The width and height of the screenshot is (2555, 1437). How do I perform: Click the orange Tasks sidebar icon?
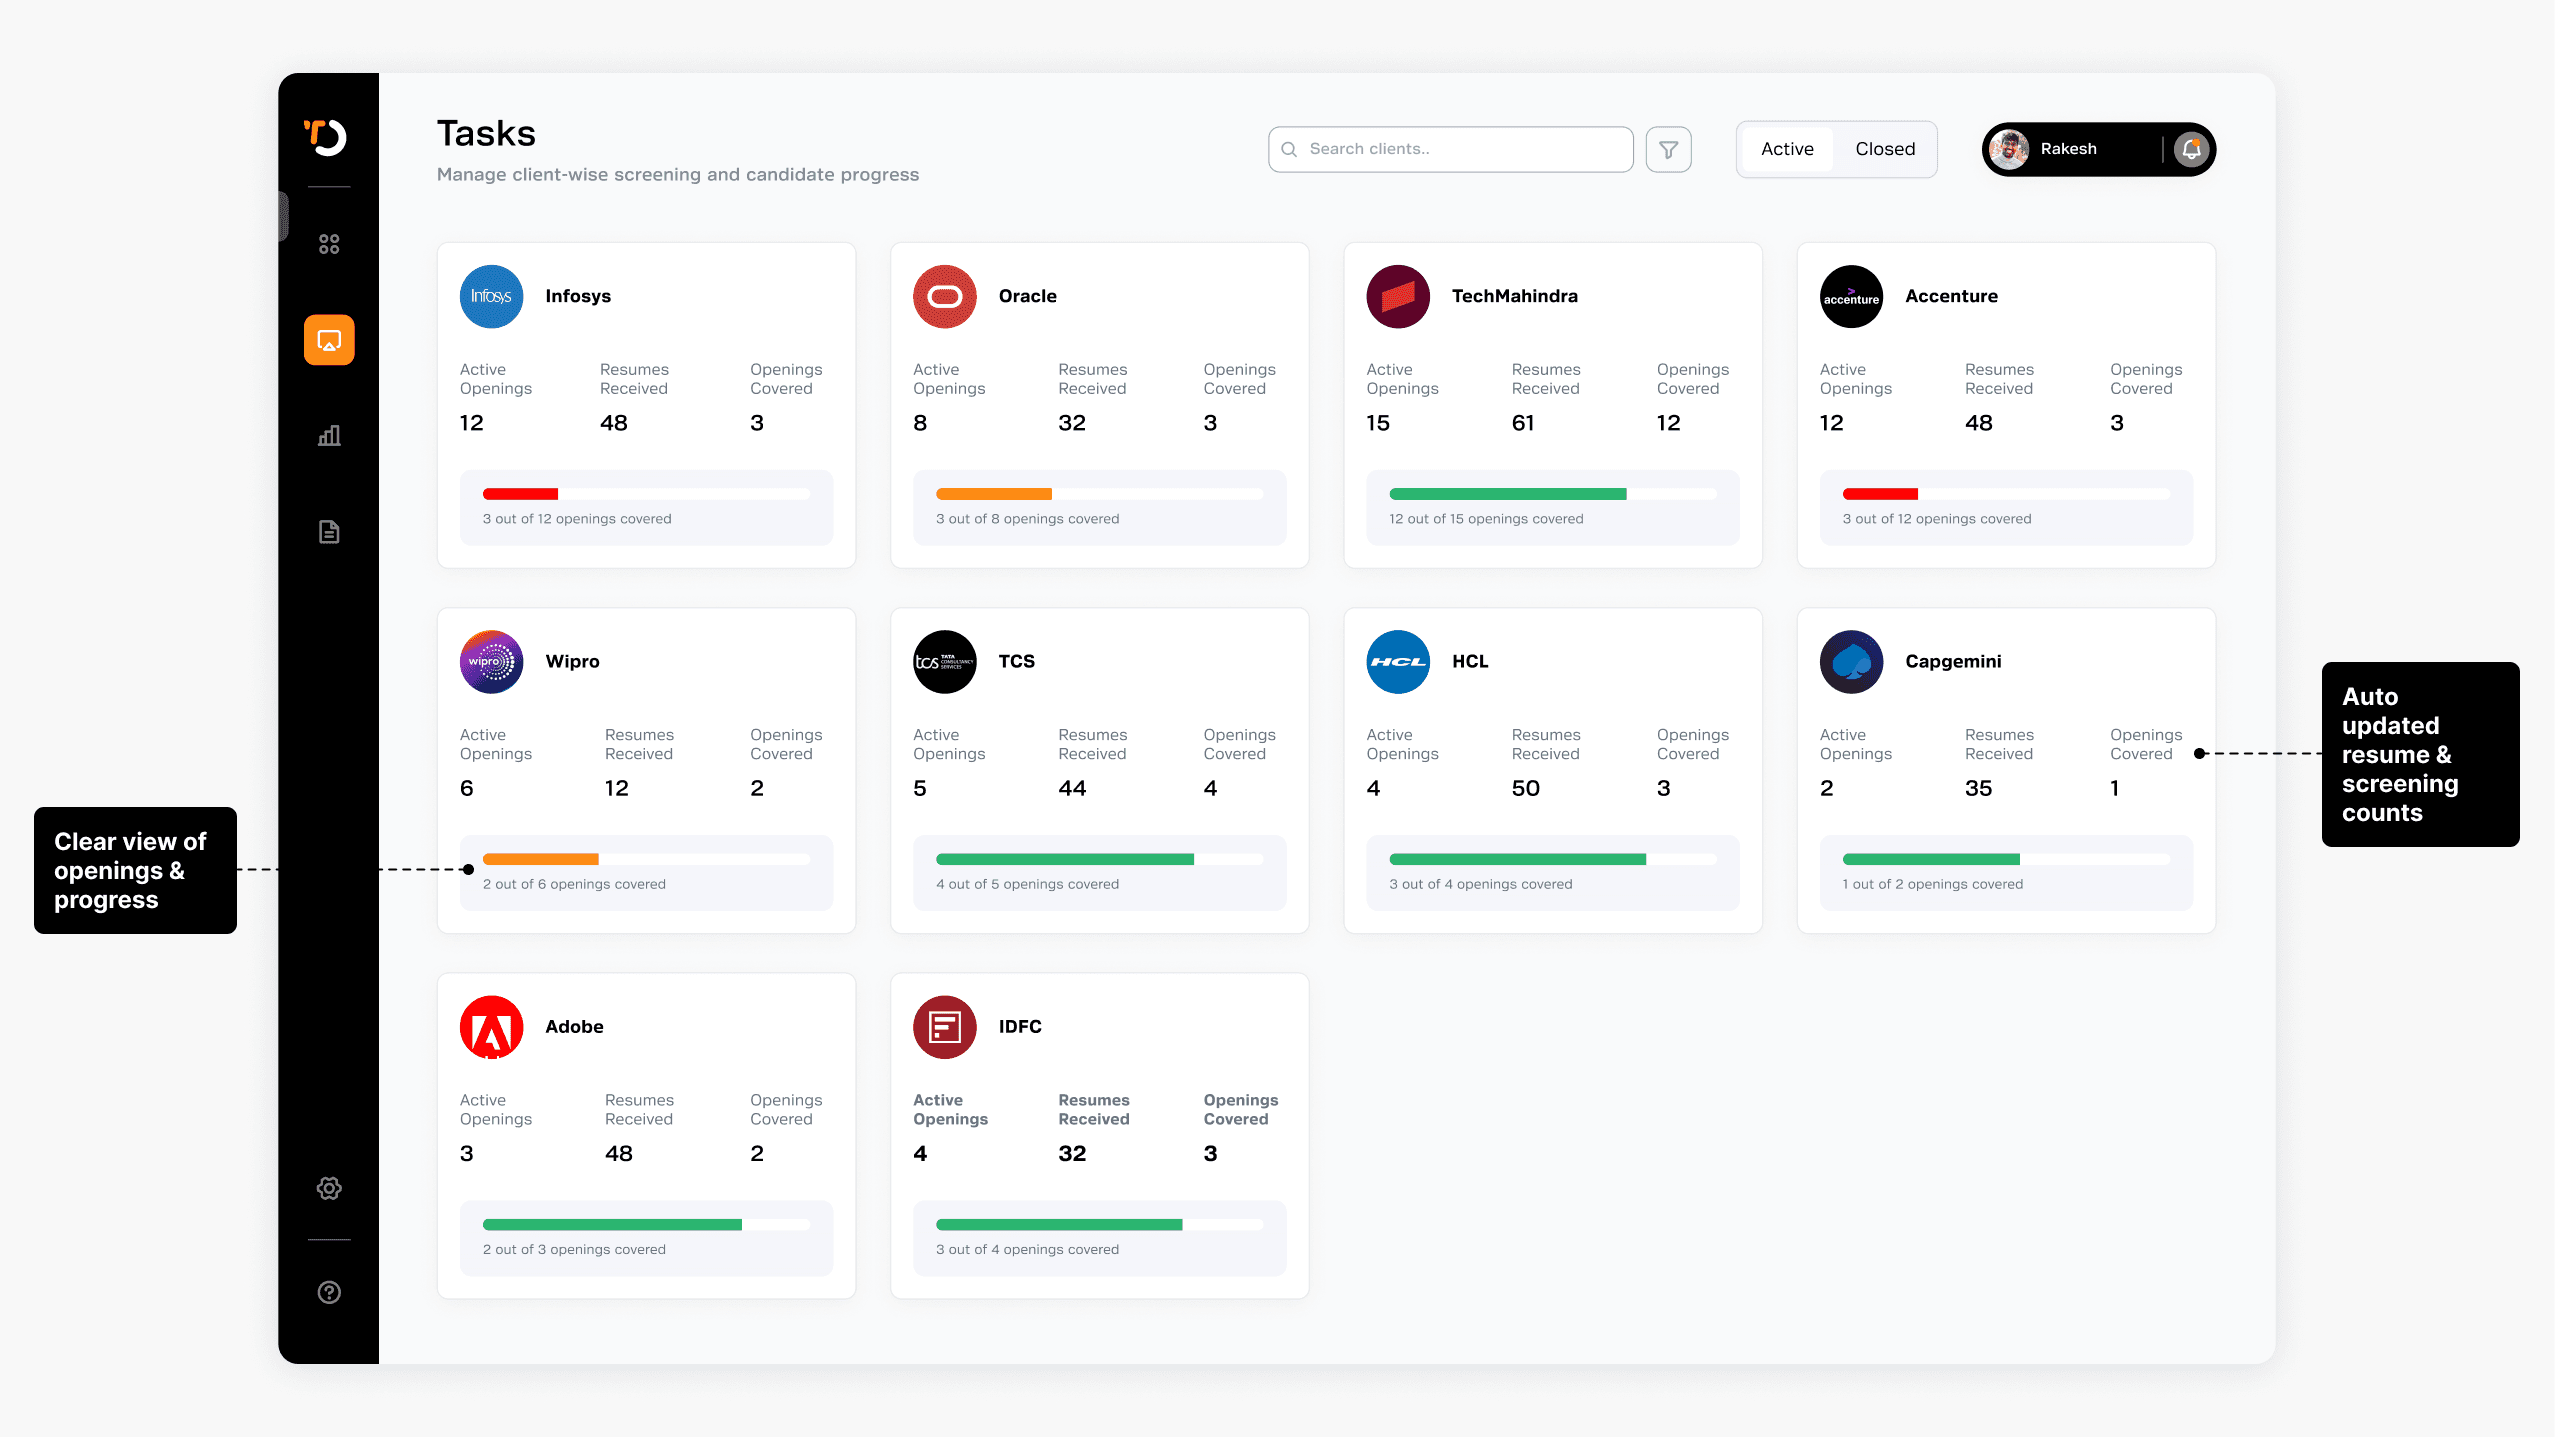(329, 340)
